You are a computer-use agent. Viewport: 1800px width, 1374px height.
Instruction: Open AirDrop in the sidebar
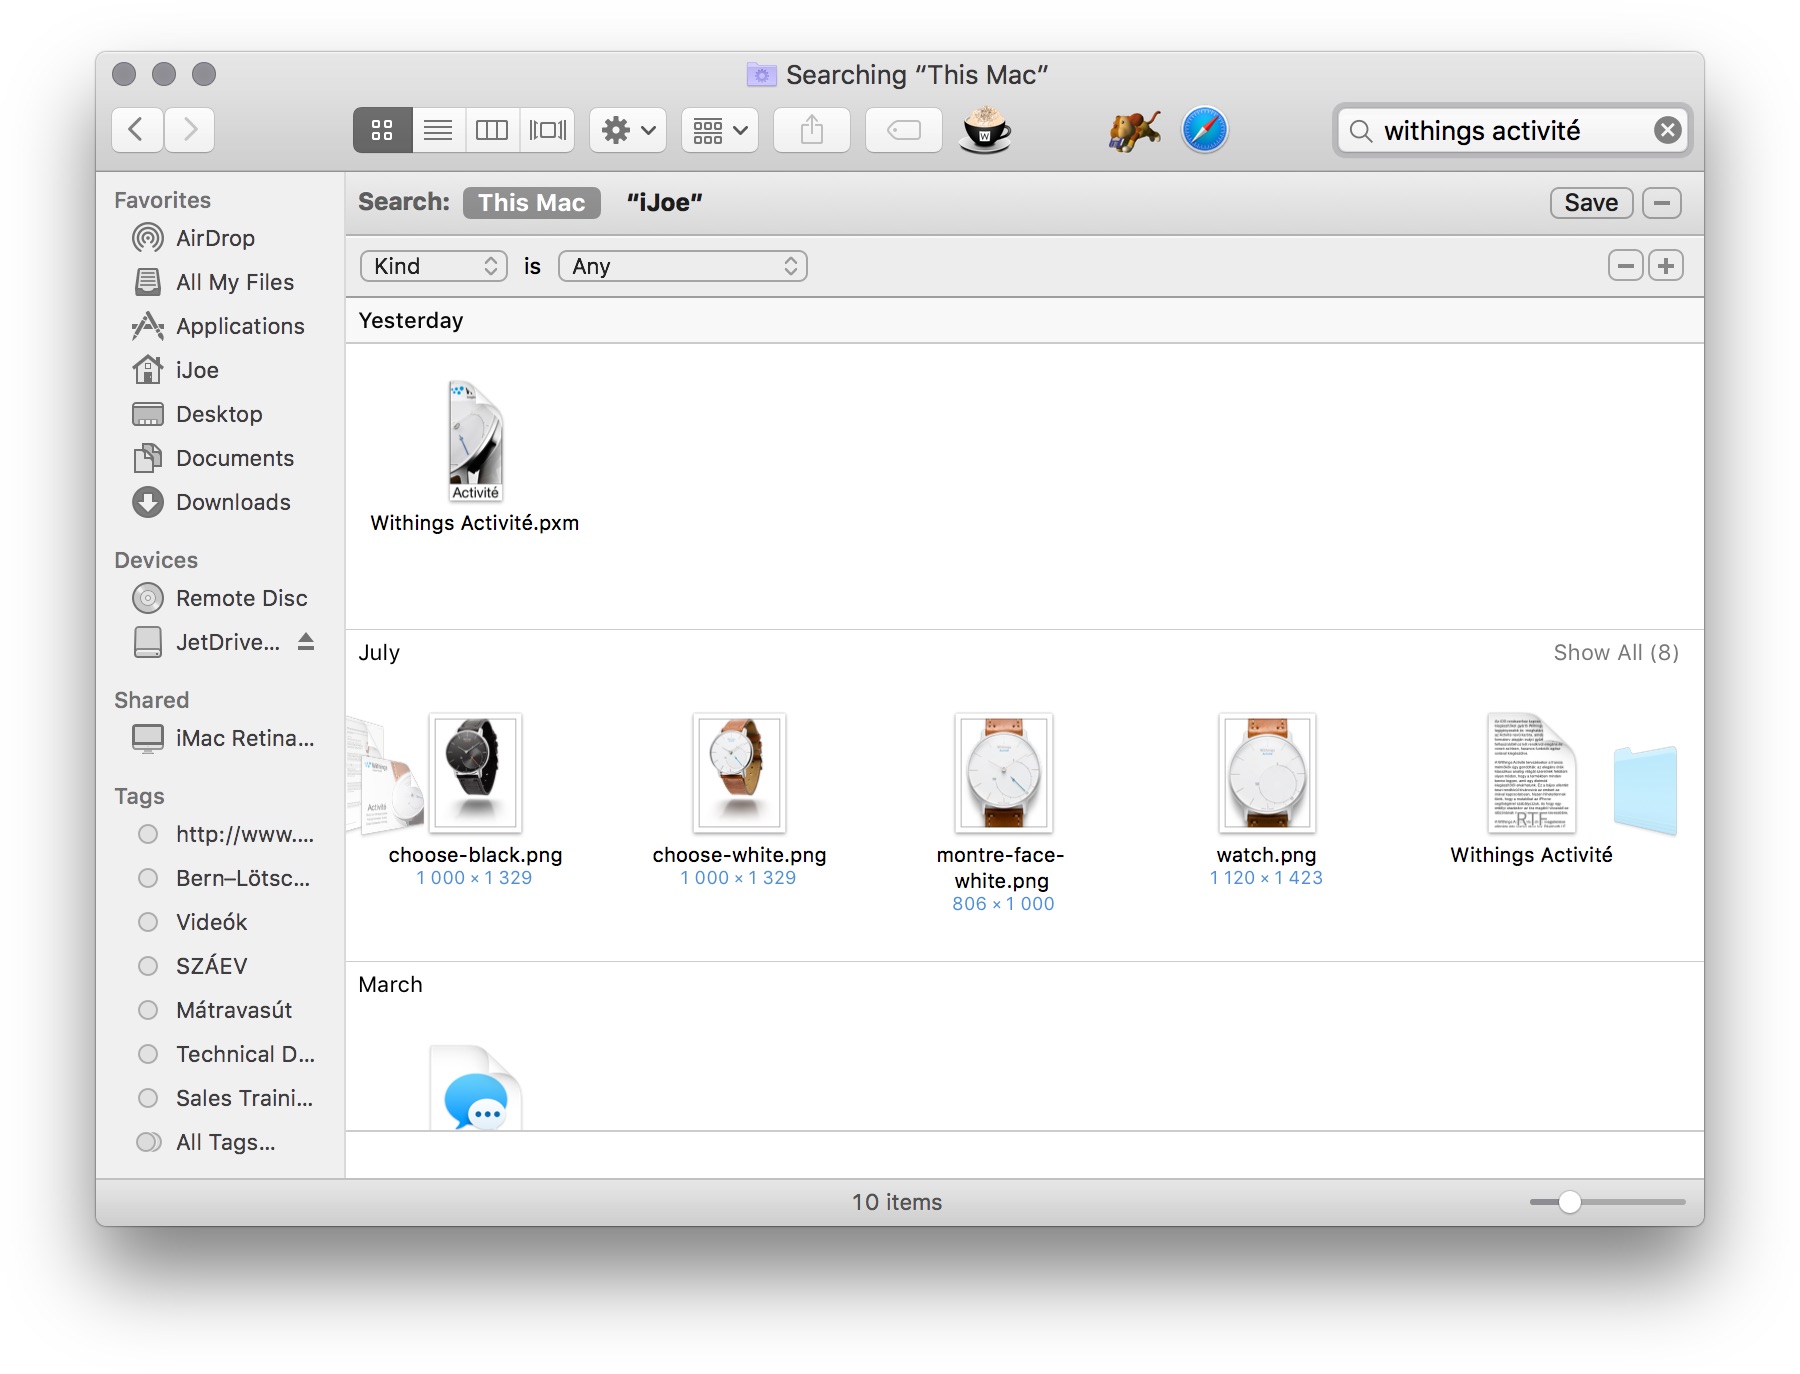pyautogui.click(x=215, y=238)
